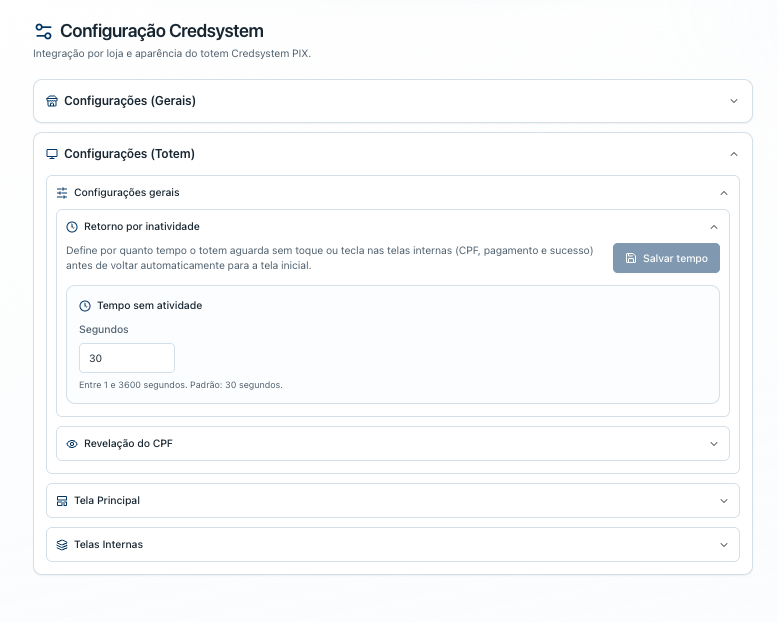The width and height of the screenshot is (778, 622).
Task: Click the clock icon beside Tempo sem atividade
Action: pos(85,306)
